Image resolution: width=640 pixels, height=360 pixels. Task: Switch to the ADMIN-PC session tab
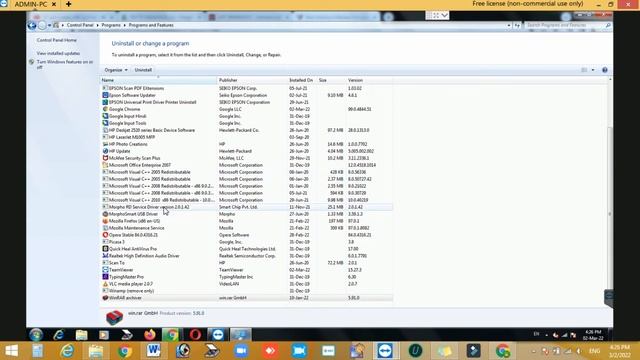click(31, 4)
